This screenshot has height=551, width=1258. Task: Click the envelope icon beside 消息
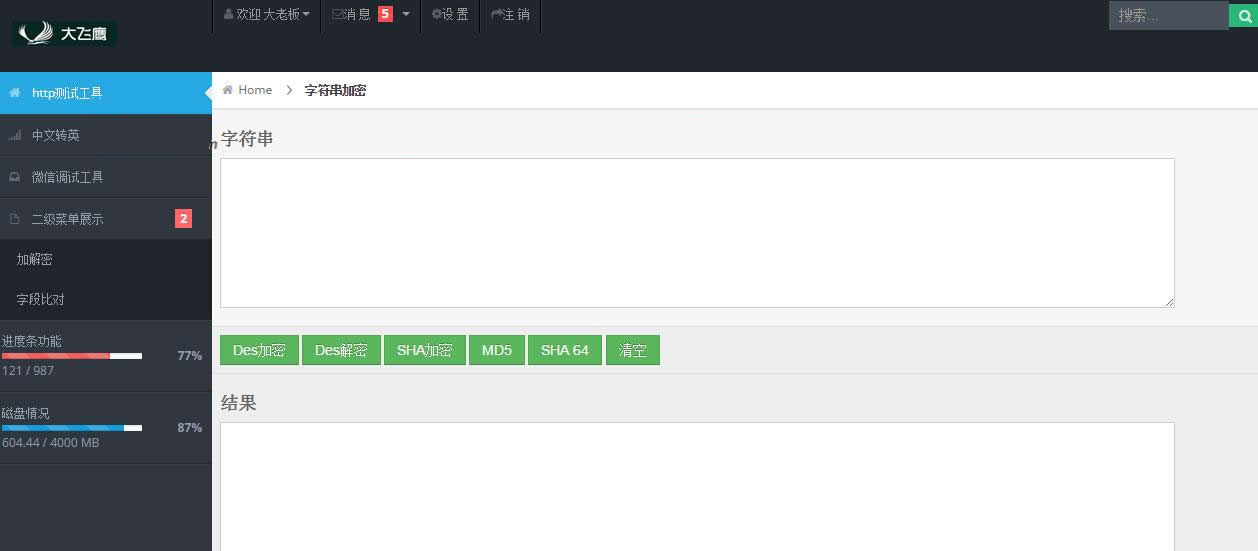(338, 15)
